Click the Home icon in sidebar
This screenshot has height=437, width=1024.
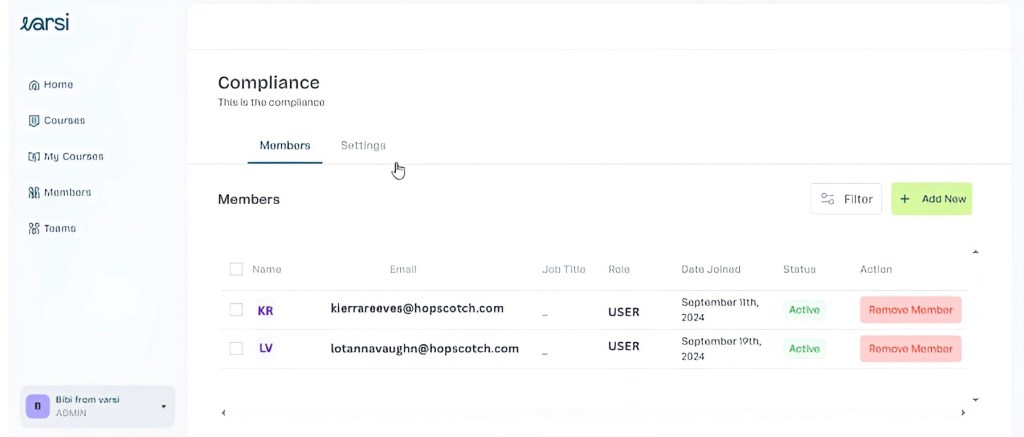[x=34, y=85]
